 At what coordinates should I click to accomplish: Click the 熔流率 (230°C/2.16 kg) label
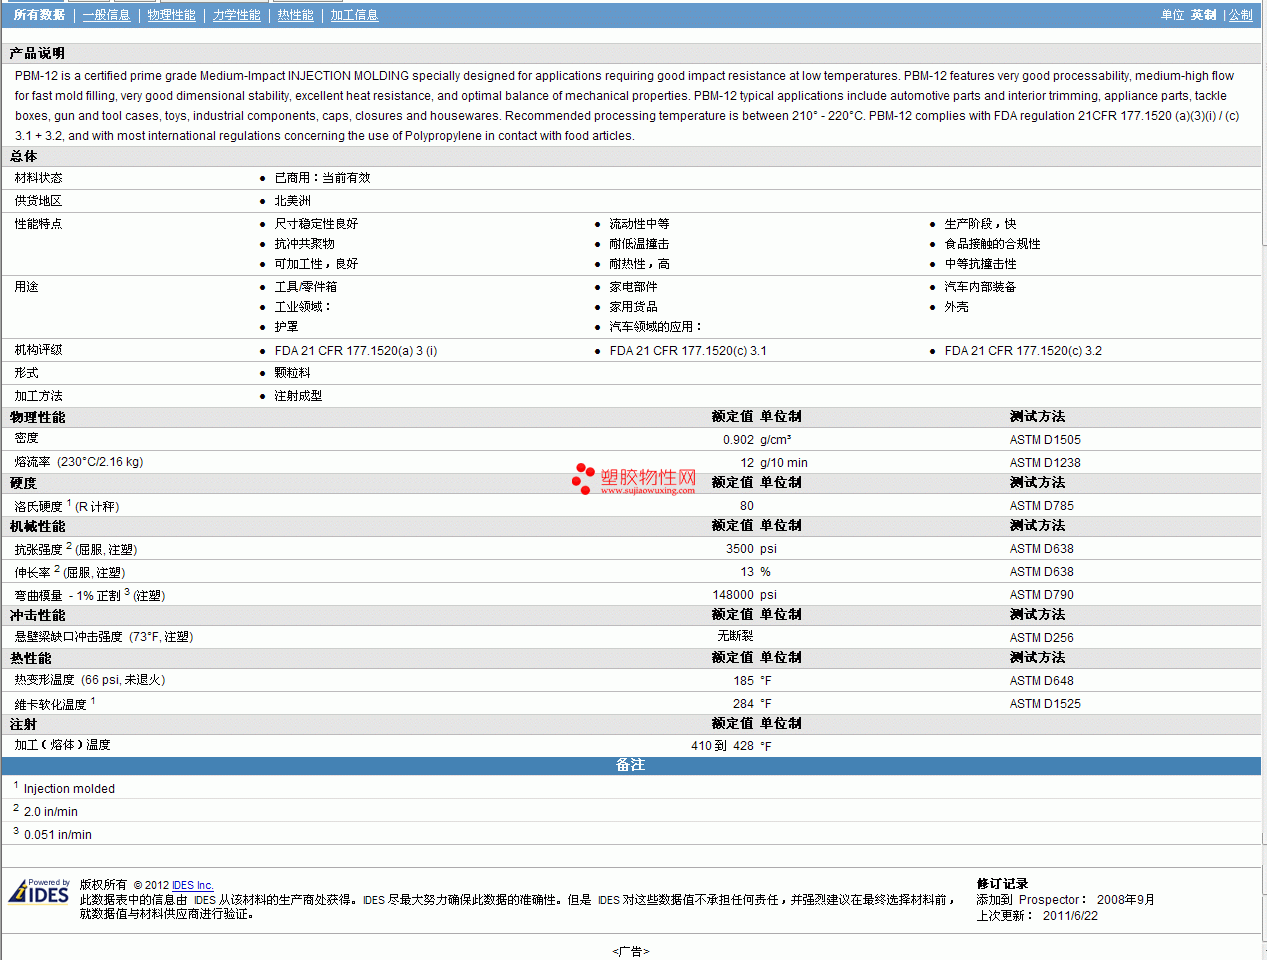(x=79, y=462)
